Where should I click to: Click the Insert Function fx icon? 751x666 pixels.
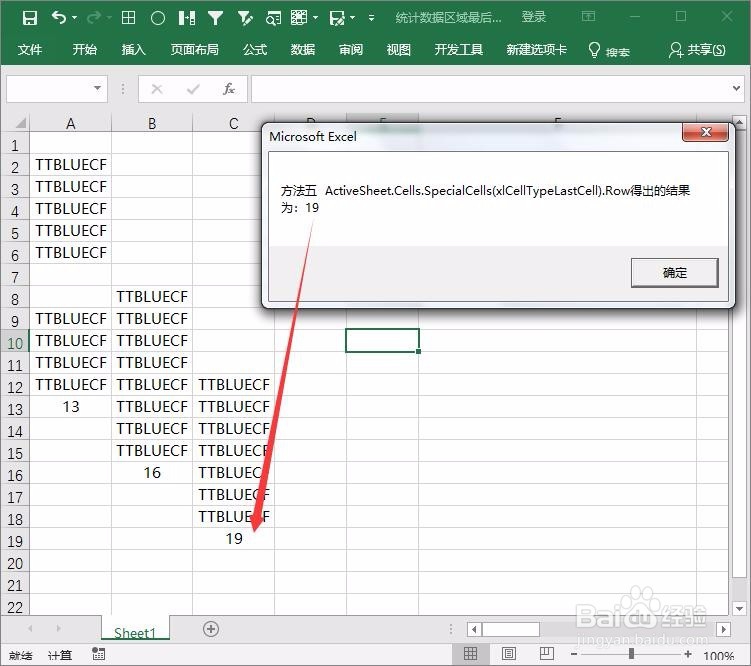[x=229, y=89]
